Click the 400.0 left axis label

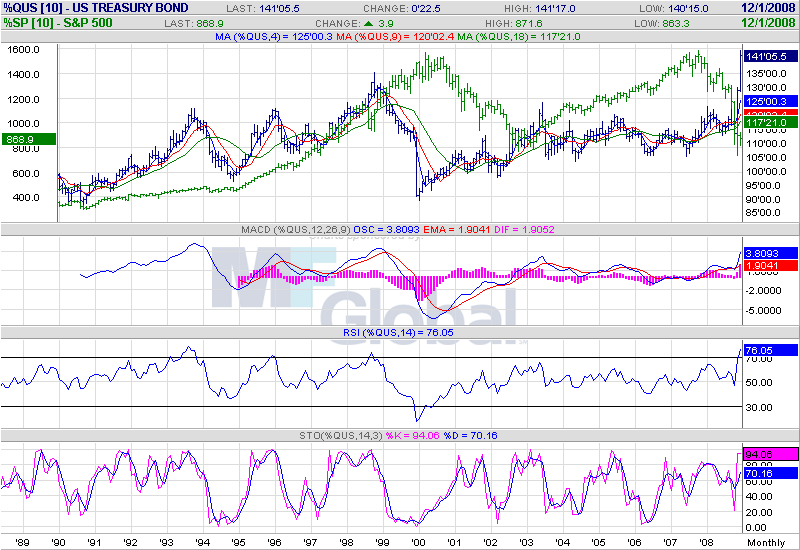click(26, 197)
